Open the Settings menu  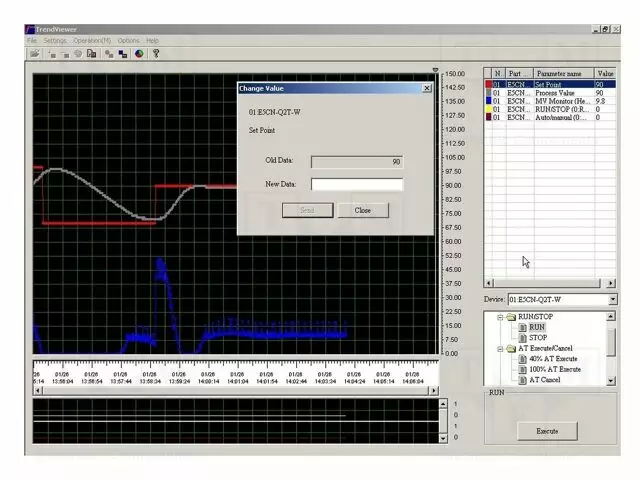click(54, 41)
